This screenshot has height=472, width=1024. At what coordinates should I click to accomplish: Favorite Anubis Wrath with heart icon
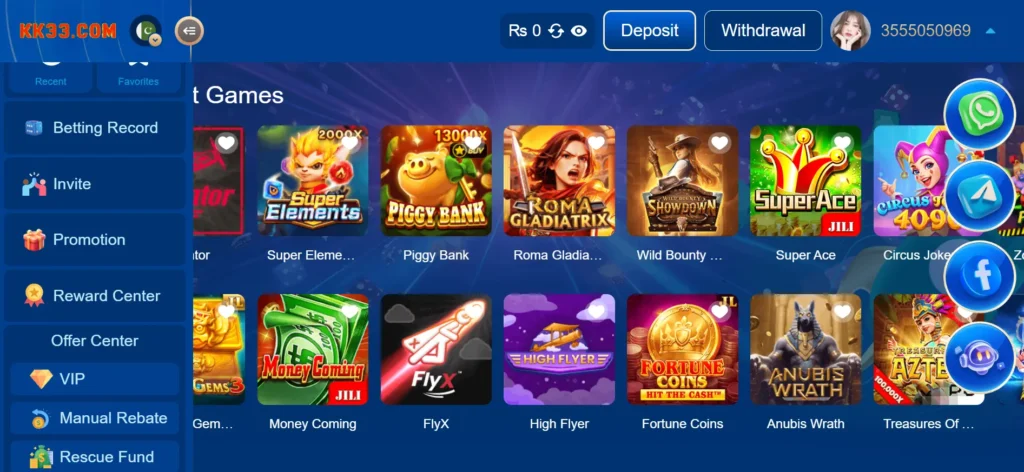coord(842,311)
